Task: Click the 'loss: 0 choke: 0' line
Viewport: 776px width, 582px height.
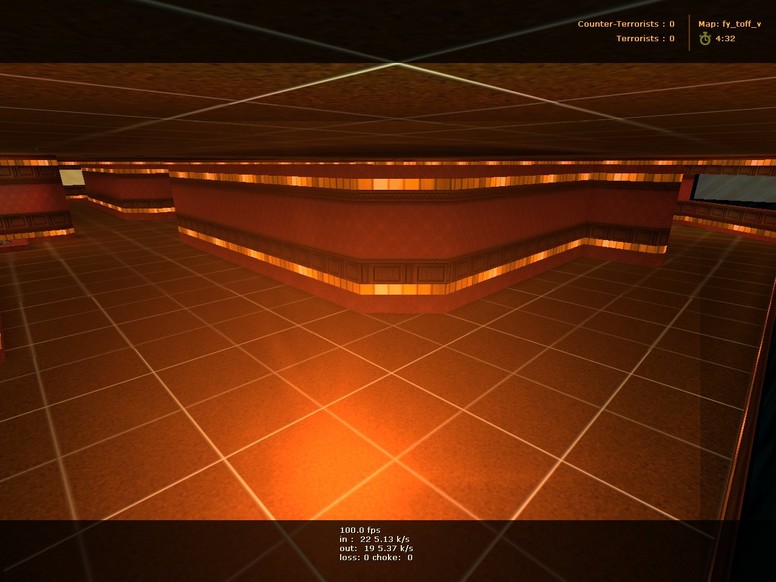Action: pyautogui.click(x=376, y=557)
